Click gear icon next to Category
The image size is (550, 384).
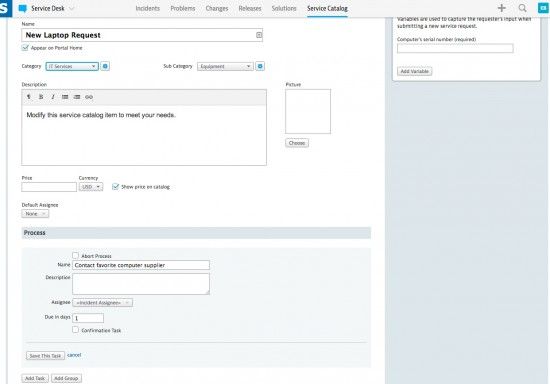pyautogui.click(x=105, y=66)
